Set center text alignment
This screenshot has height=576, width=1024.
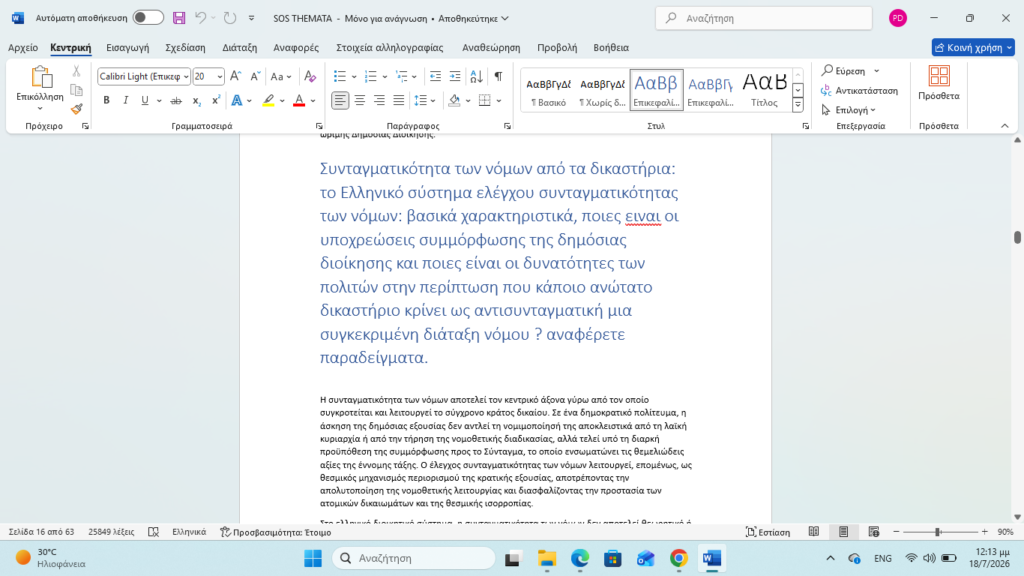pos(360,101)
